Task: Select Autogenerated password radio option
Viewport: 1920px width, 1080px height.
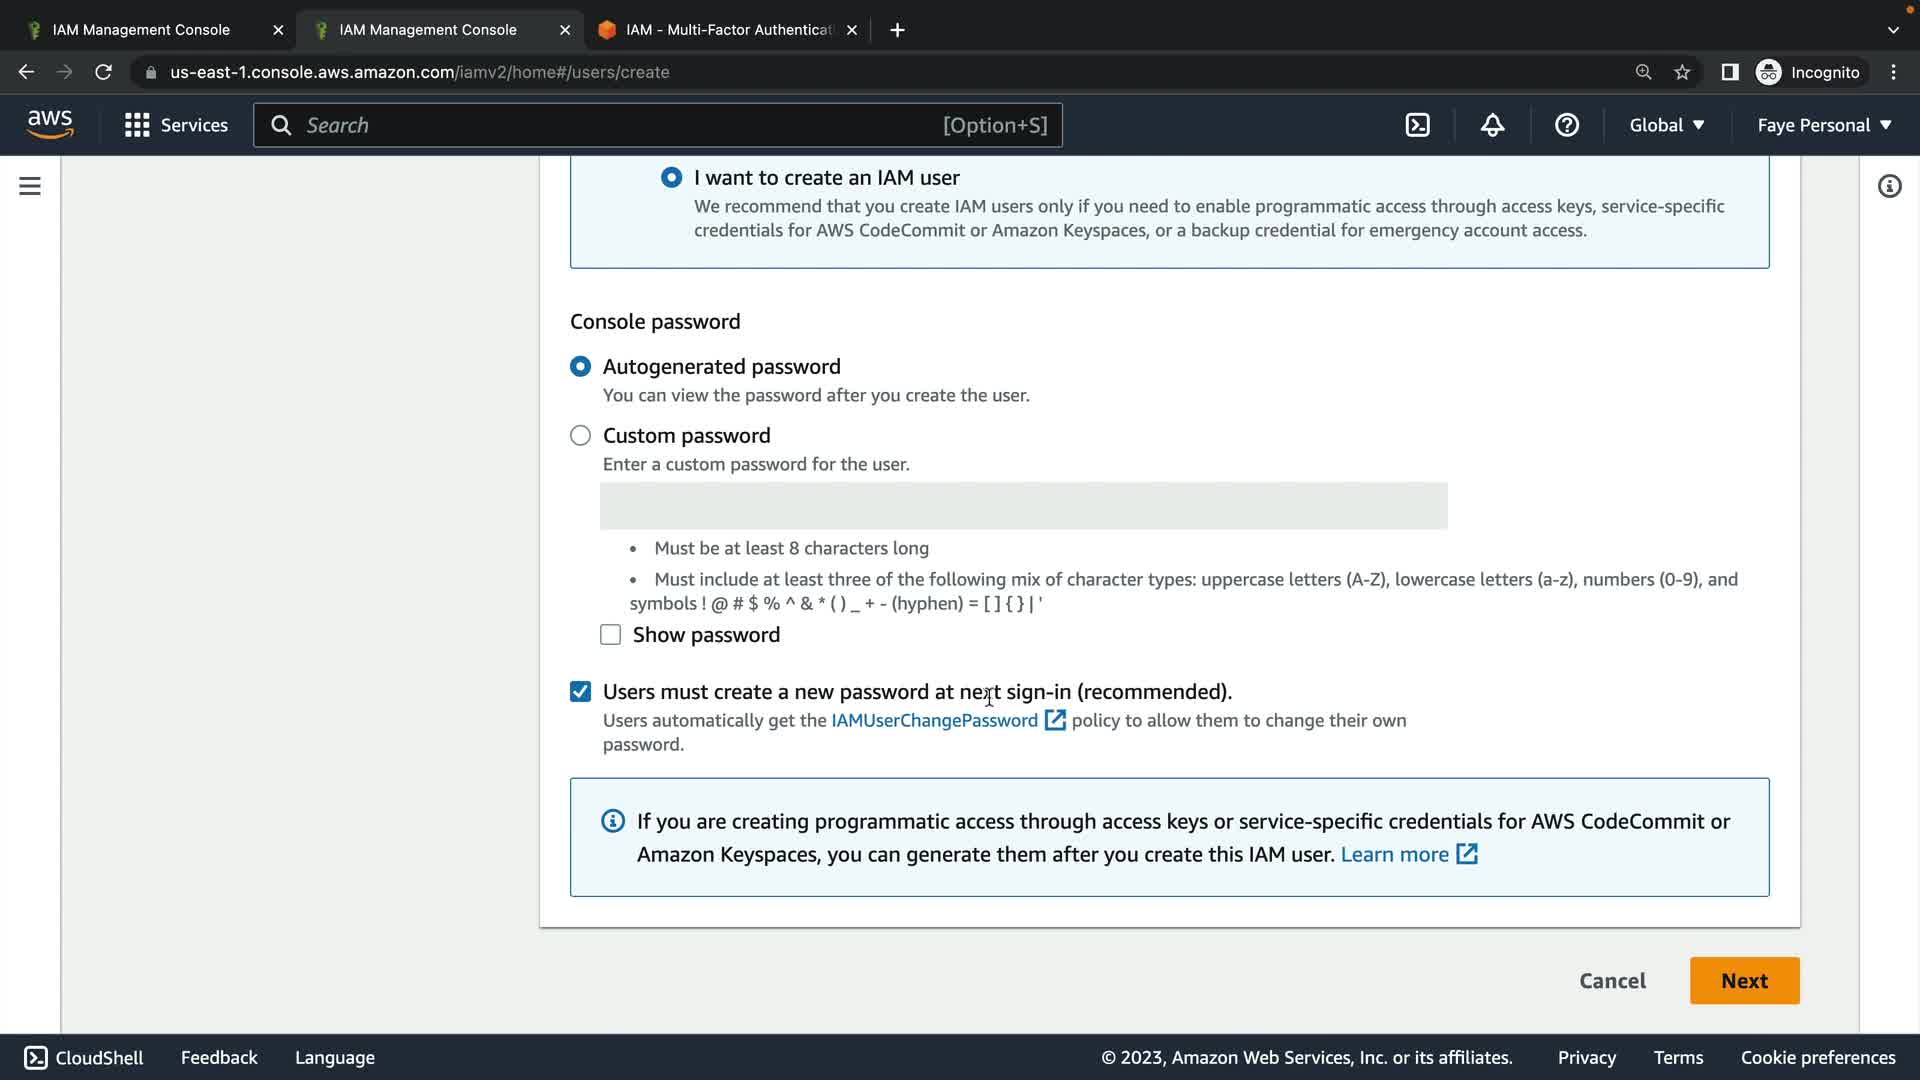Action: (x=580, y=366)
